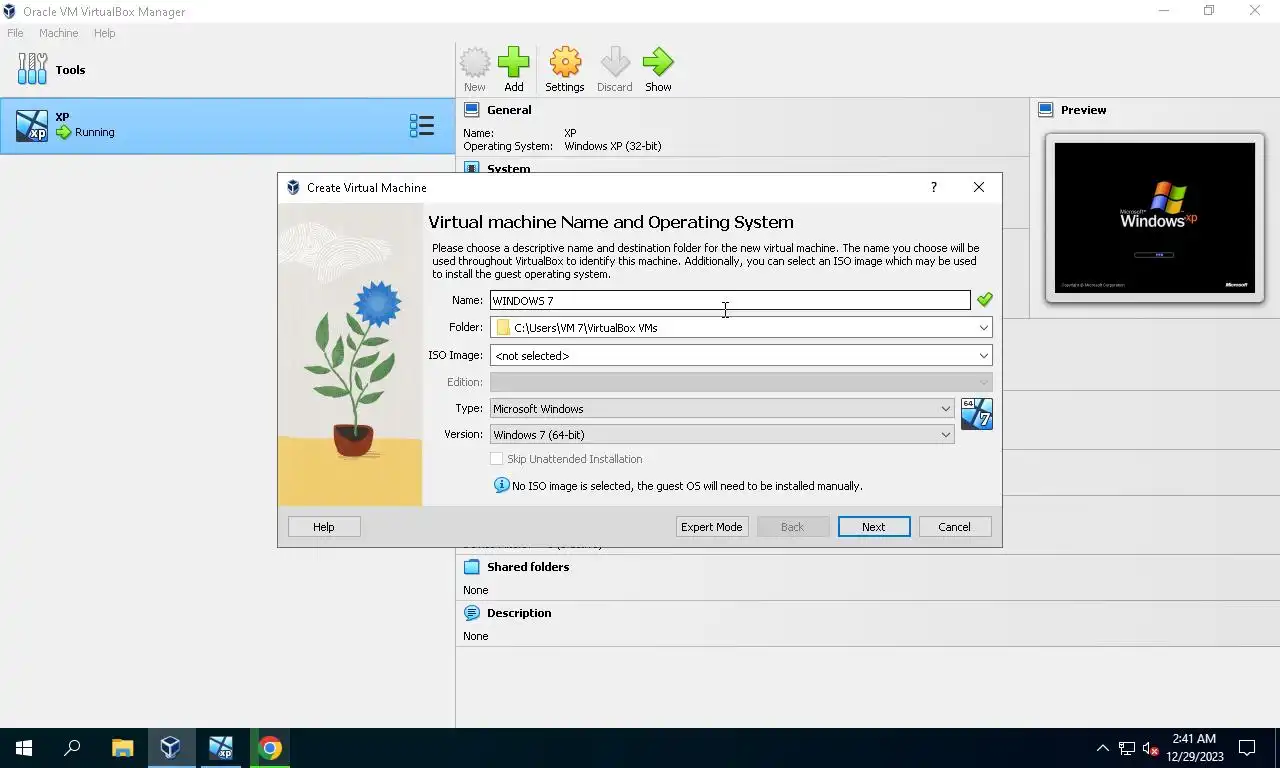Open notification center icon
This screenshot has height=768, width=1280.
[x=1247, y=748]
